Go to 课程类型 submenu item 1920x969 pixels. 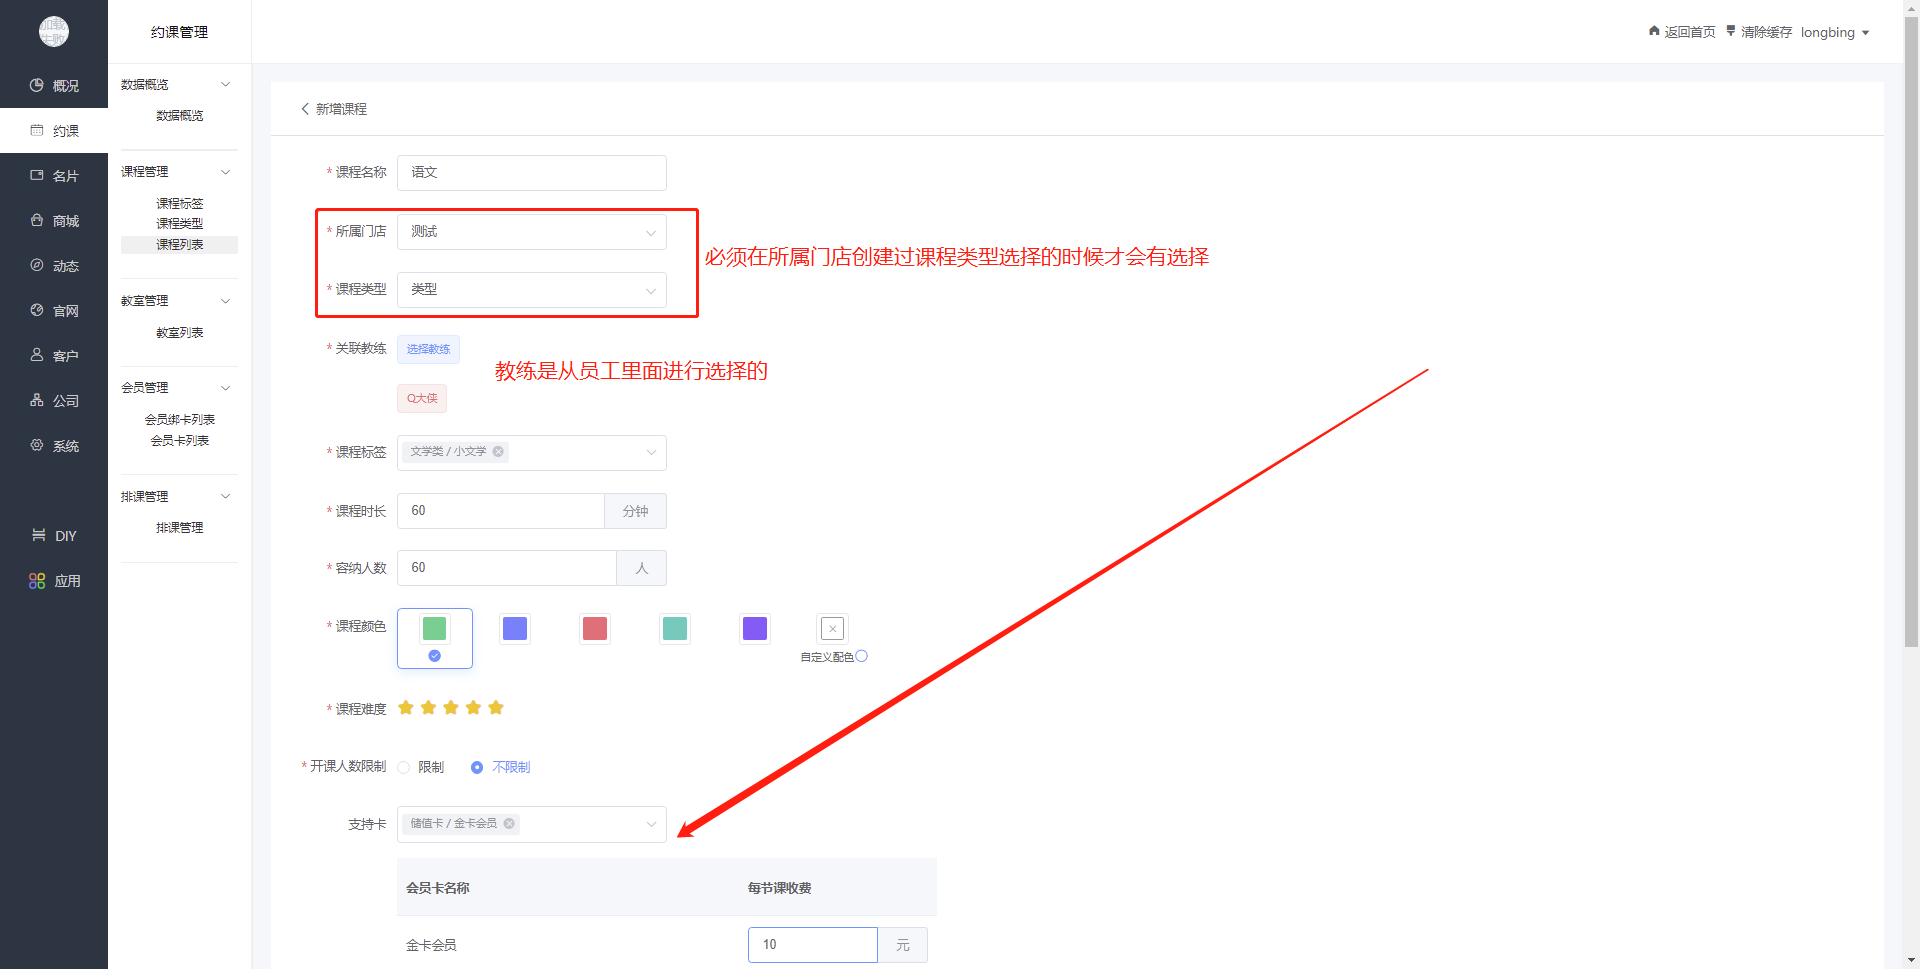[x=180, y=224]
